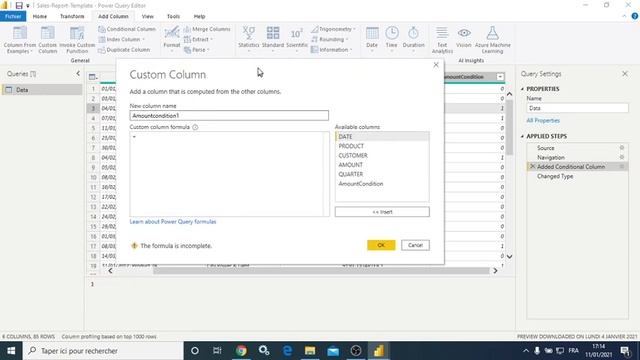Open Azure Machine Learning tool
The height and width of the screenshot is (360, 640).
(x=492, y=40)
